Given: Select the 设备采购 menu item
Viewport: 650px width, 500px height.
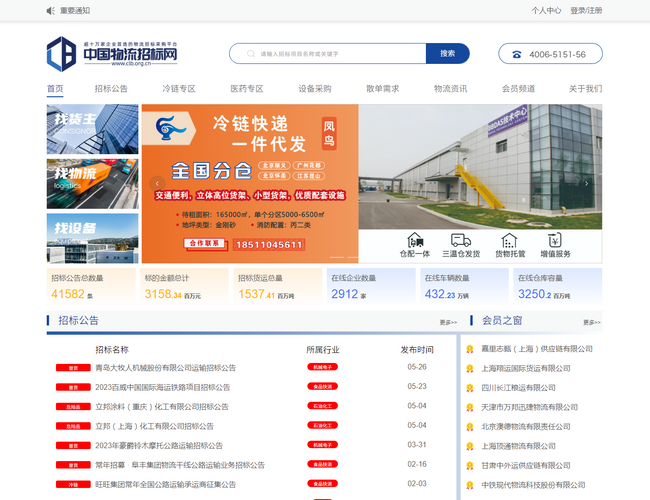Looking at the screenshot, I should pyautogui.click(x=314, y=88).
